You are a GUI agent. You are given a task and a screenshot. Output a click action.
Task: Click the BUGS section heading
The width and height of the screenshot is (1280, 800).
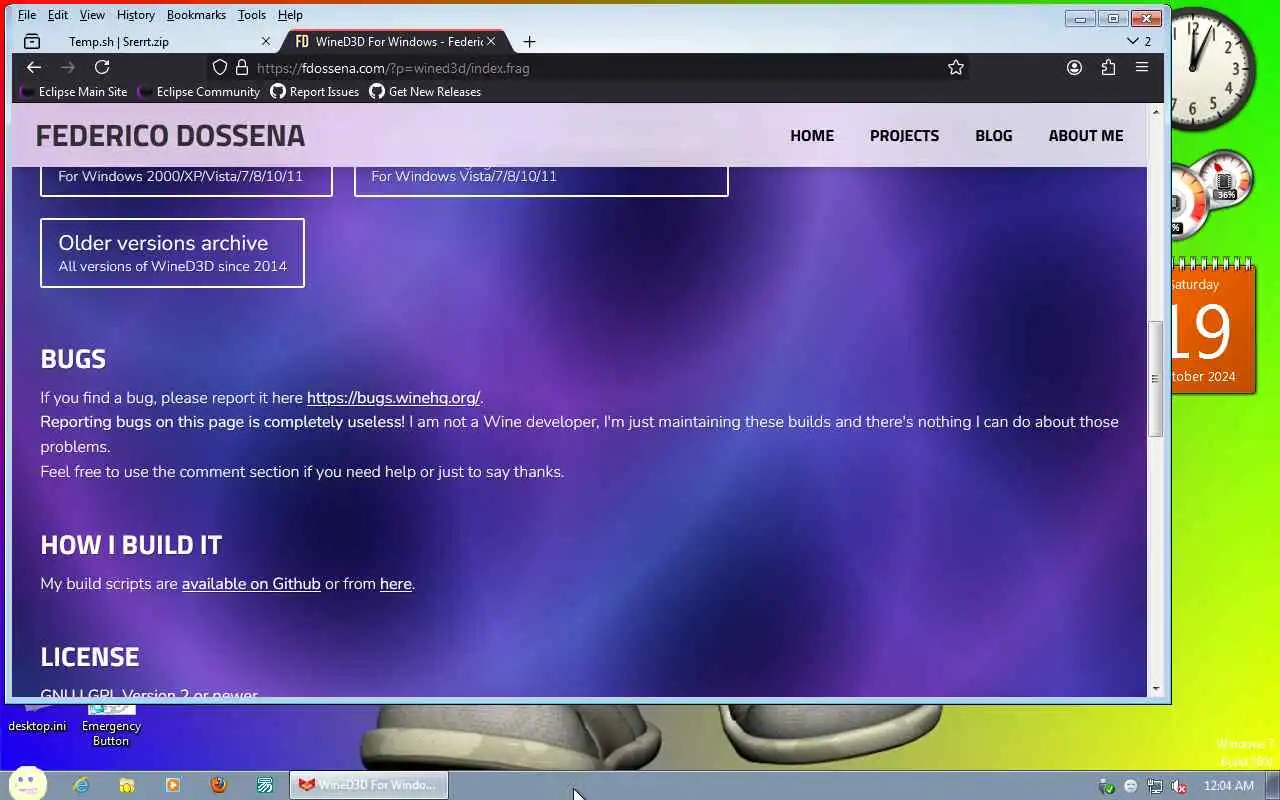point(73,359)
